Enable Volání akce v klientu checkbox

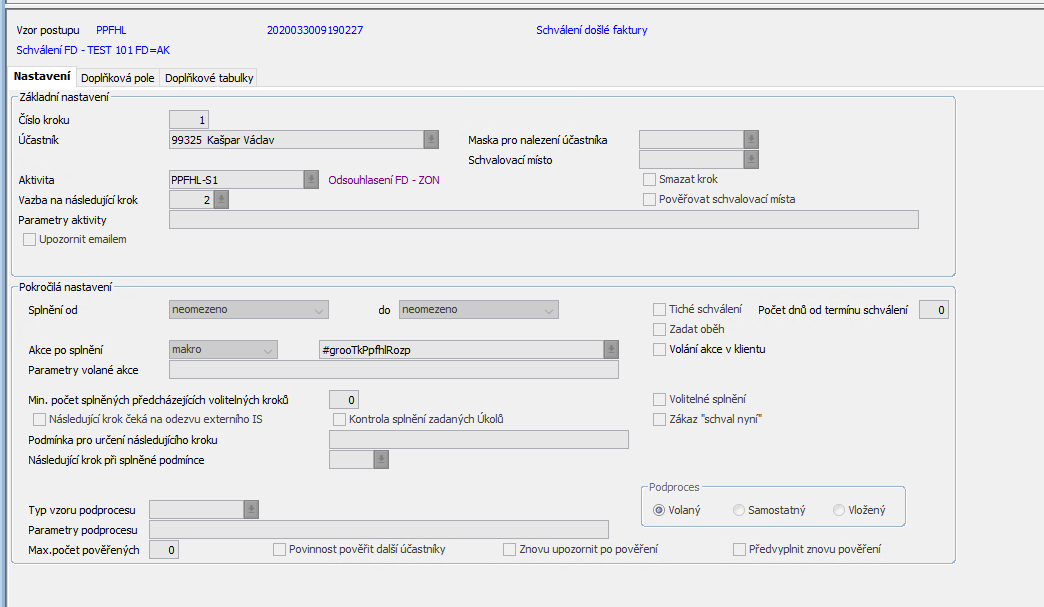(660, 350)
